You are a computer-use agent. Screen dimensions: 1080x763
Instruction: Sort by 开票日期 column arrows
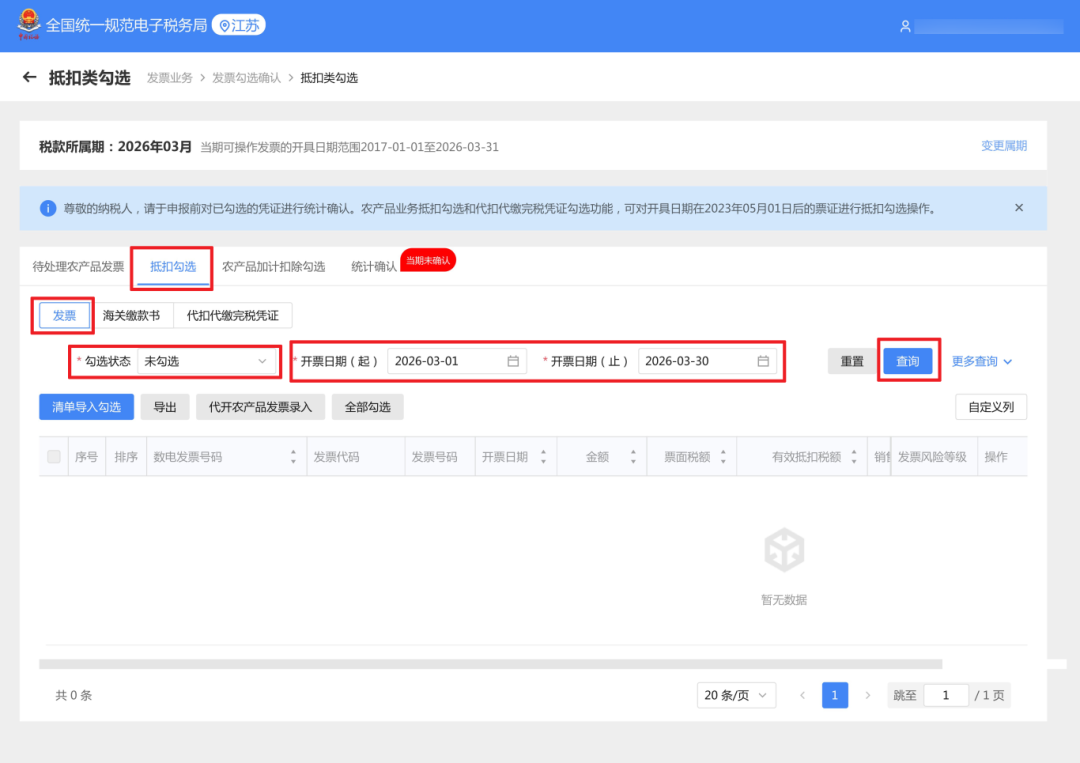pyautogui.click(x=543, y=457)
